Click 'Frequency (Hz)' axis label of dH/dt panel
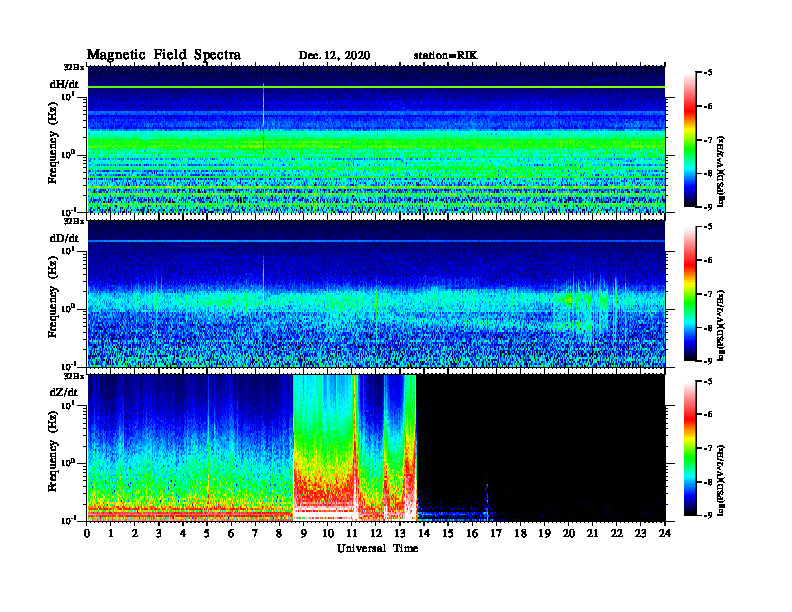This screenshot has height=612, width=792. pos(53,143)
